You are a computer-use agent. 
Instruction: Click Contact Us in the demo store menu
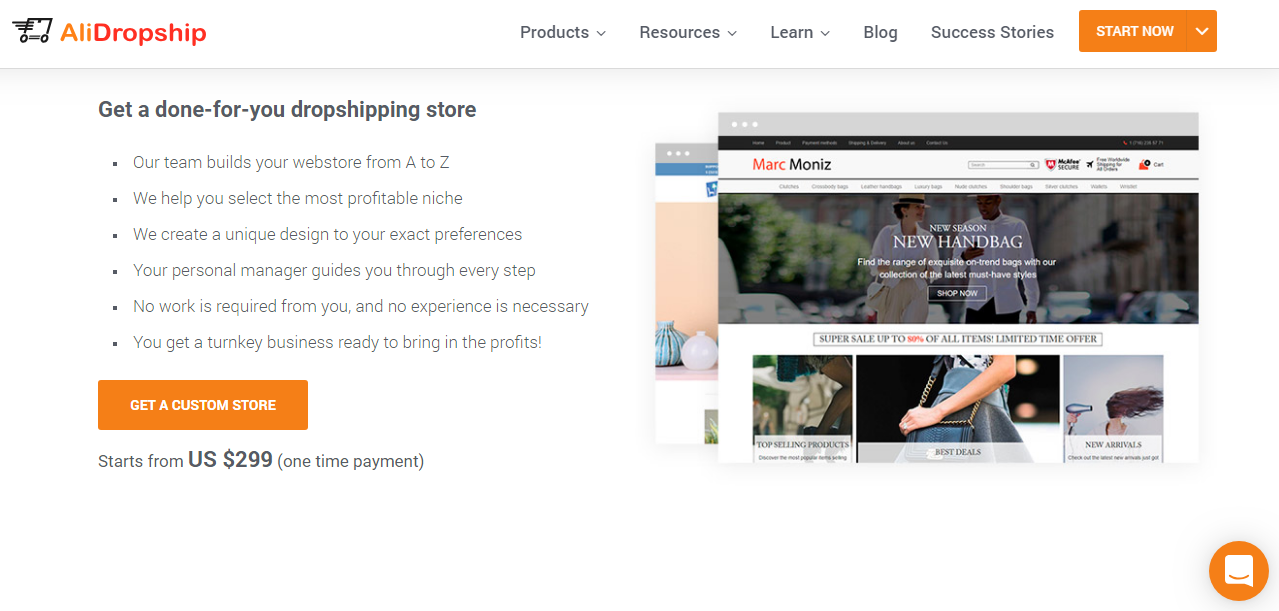pos(937,143)
